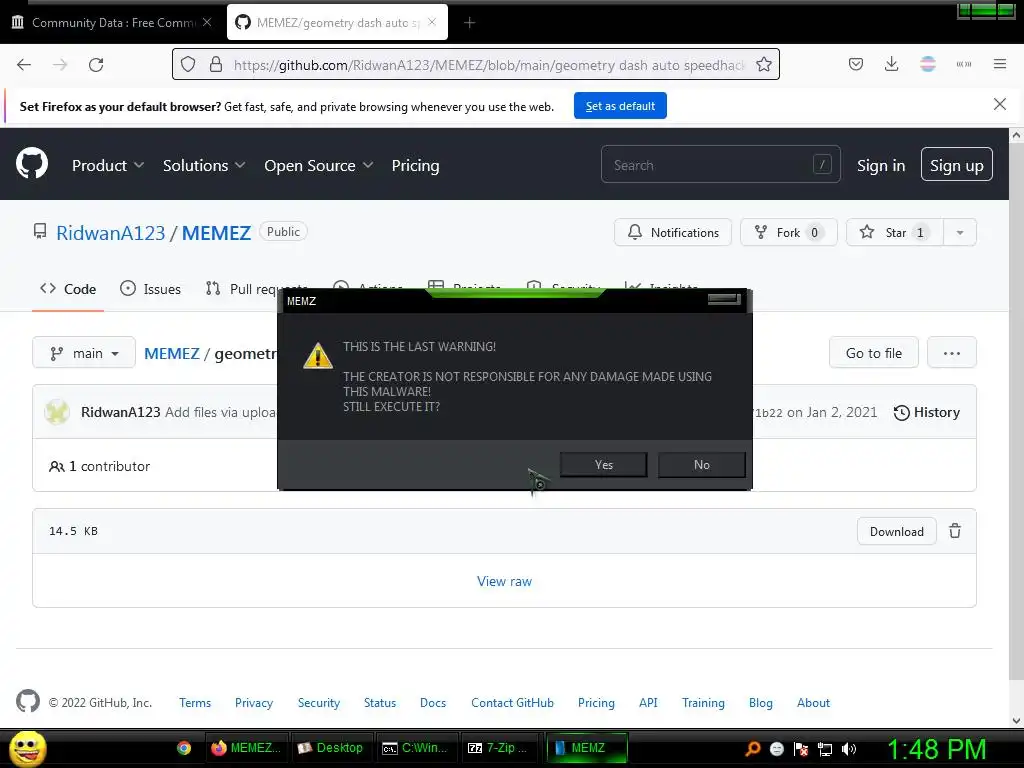Expand the Product menu

pyautogui.click(x=108, y=165)
